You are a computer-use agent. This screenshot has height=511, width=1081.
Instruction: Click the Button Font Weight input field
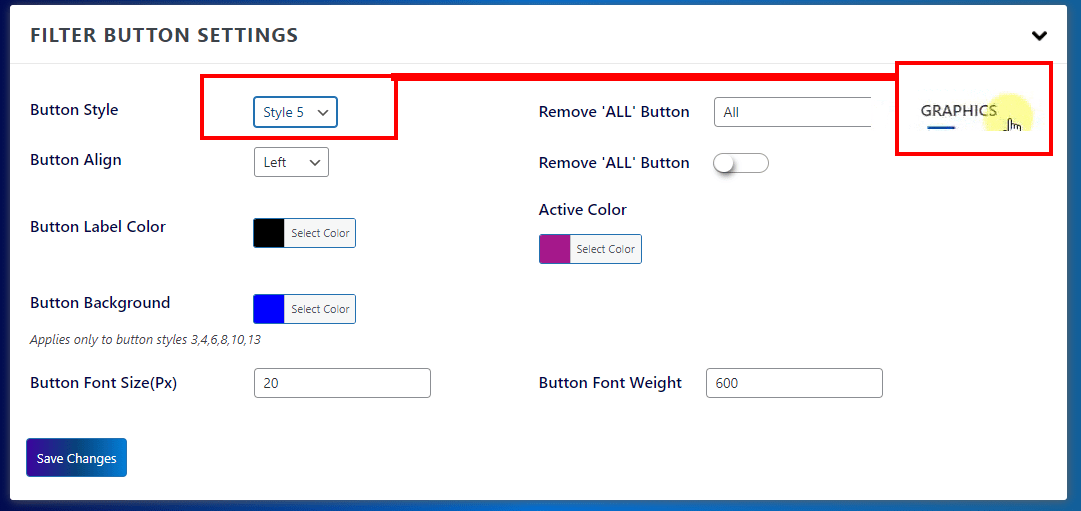point(794,383)
